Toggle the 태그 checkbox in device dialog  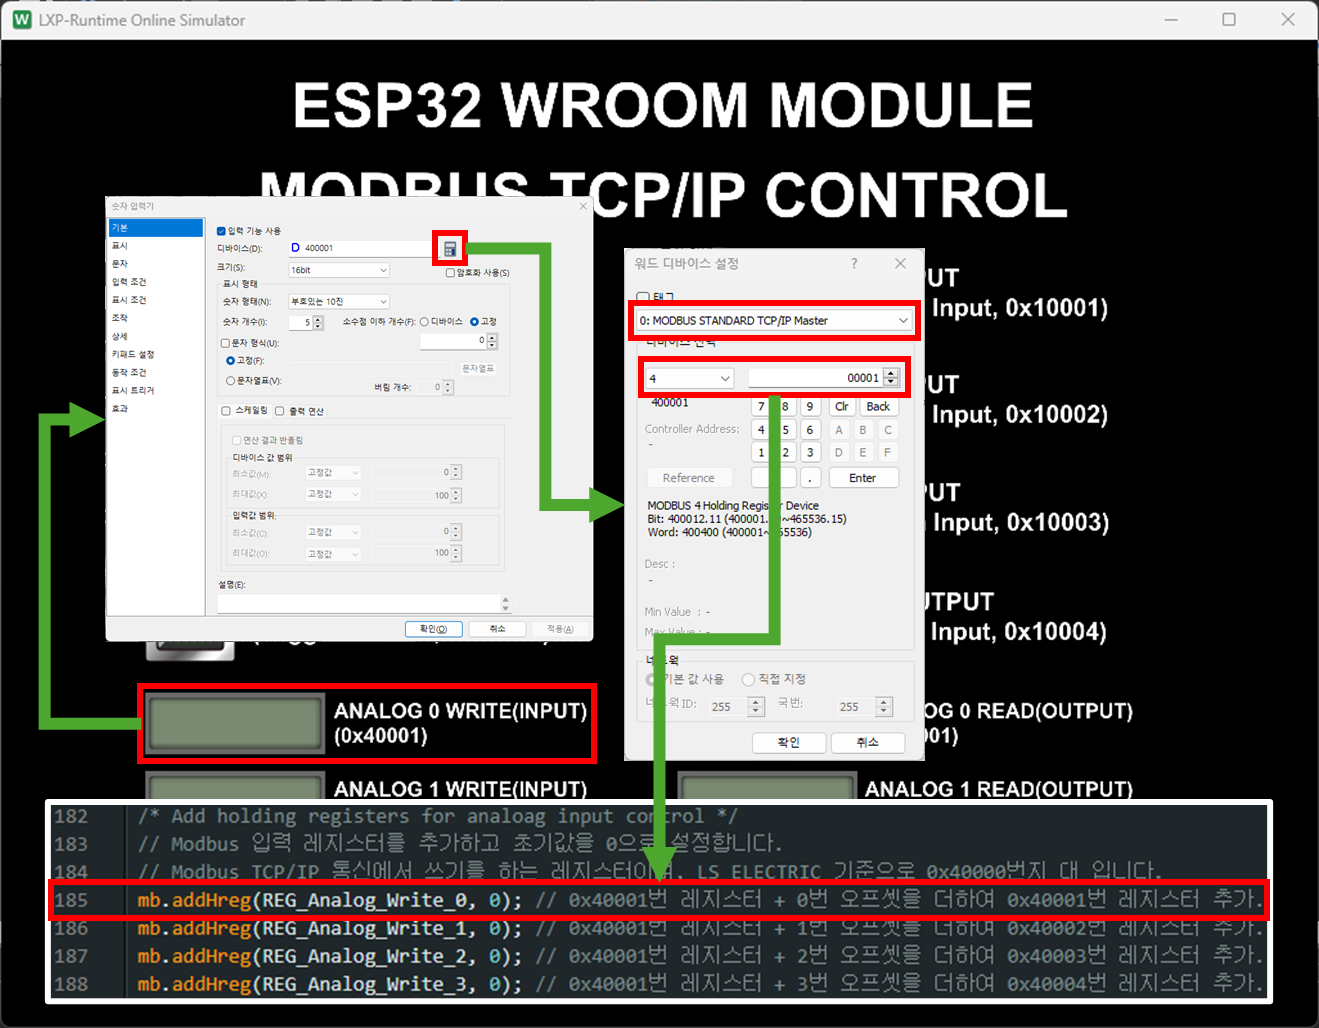(643, 298)
